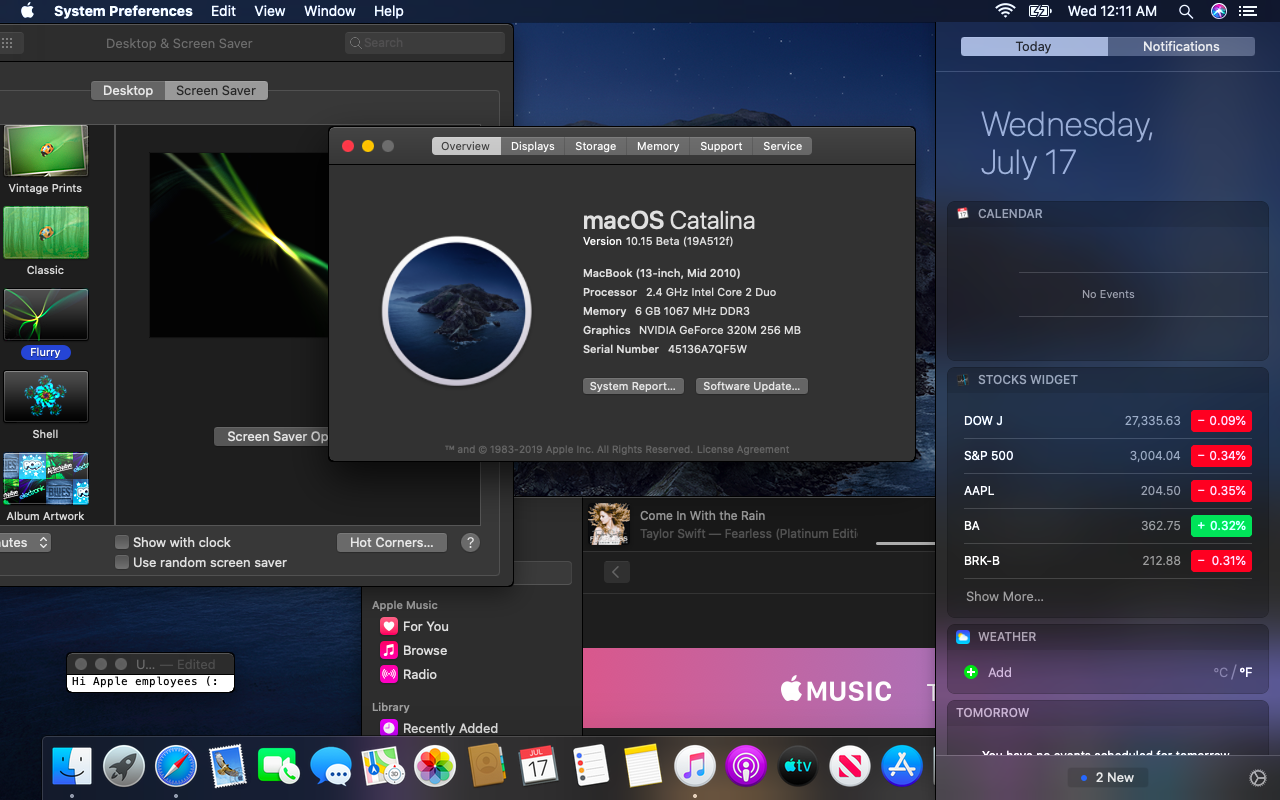Viewport: 1280px width, 800px height.
Task: Switch weather units to °F
Action: [x=1246, y=672]
